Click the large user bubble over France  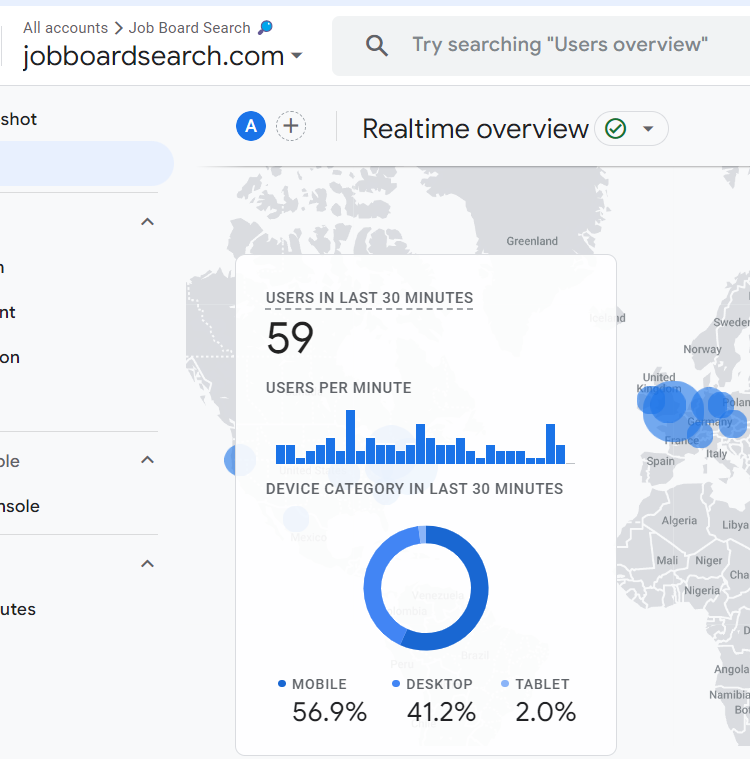[672, 411]
